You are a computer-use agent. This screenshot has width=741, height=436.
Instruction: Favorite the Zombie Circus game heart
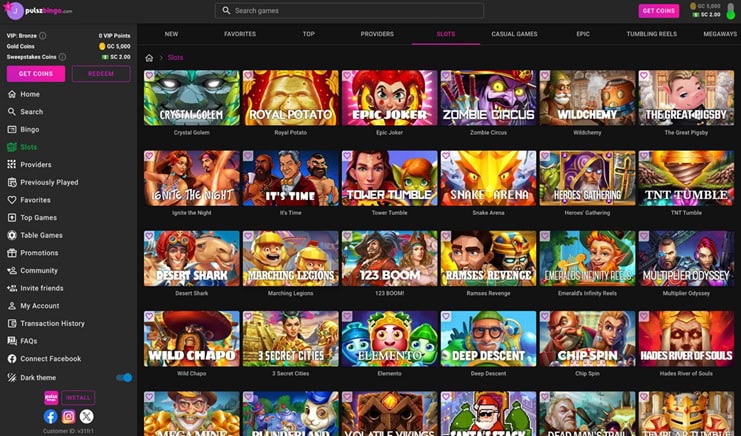(446, 76)
